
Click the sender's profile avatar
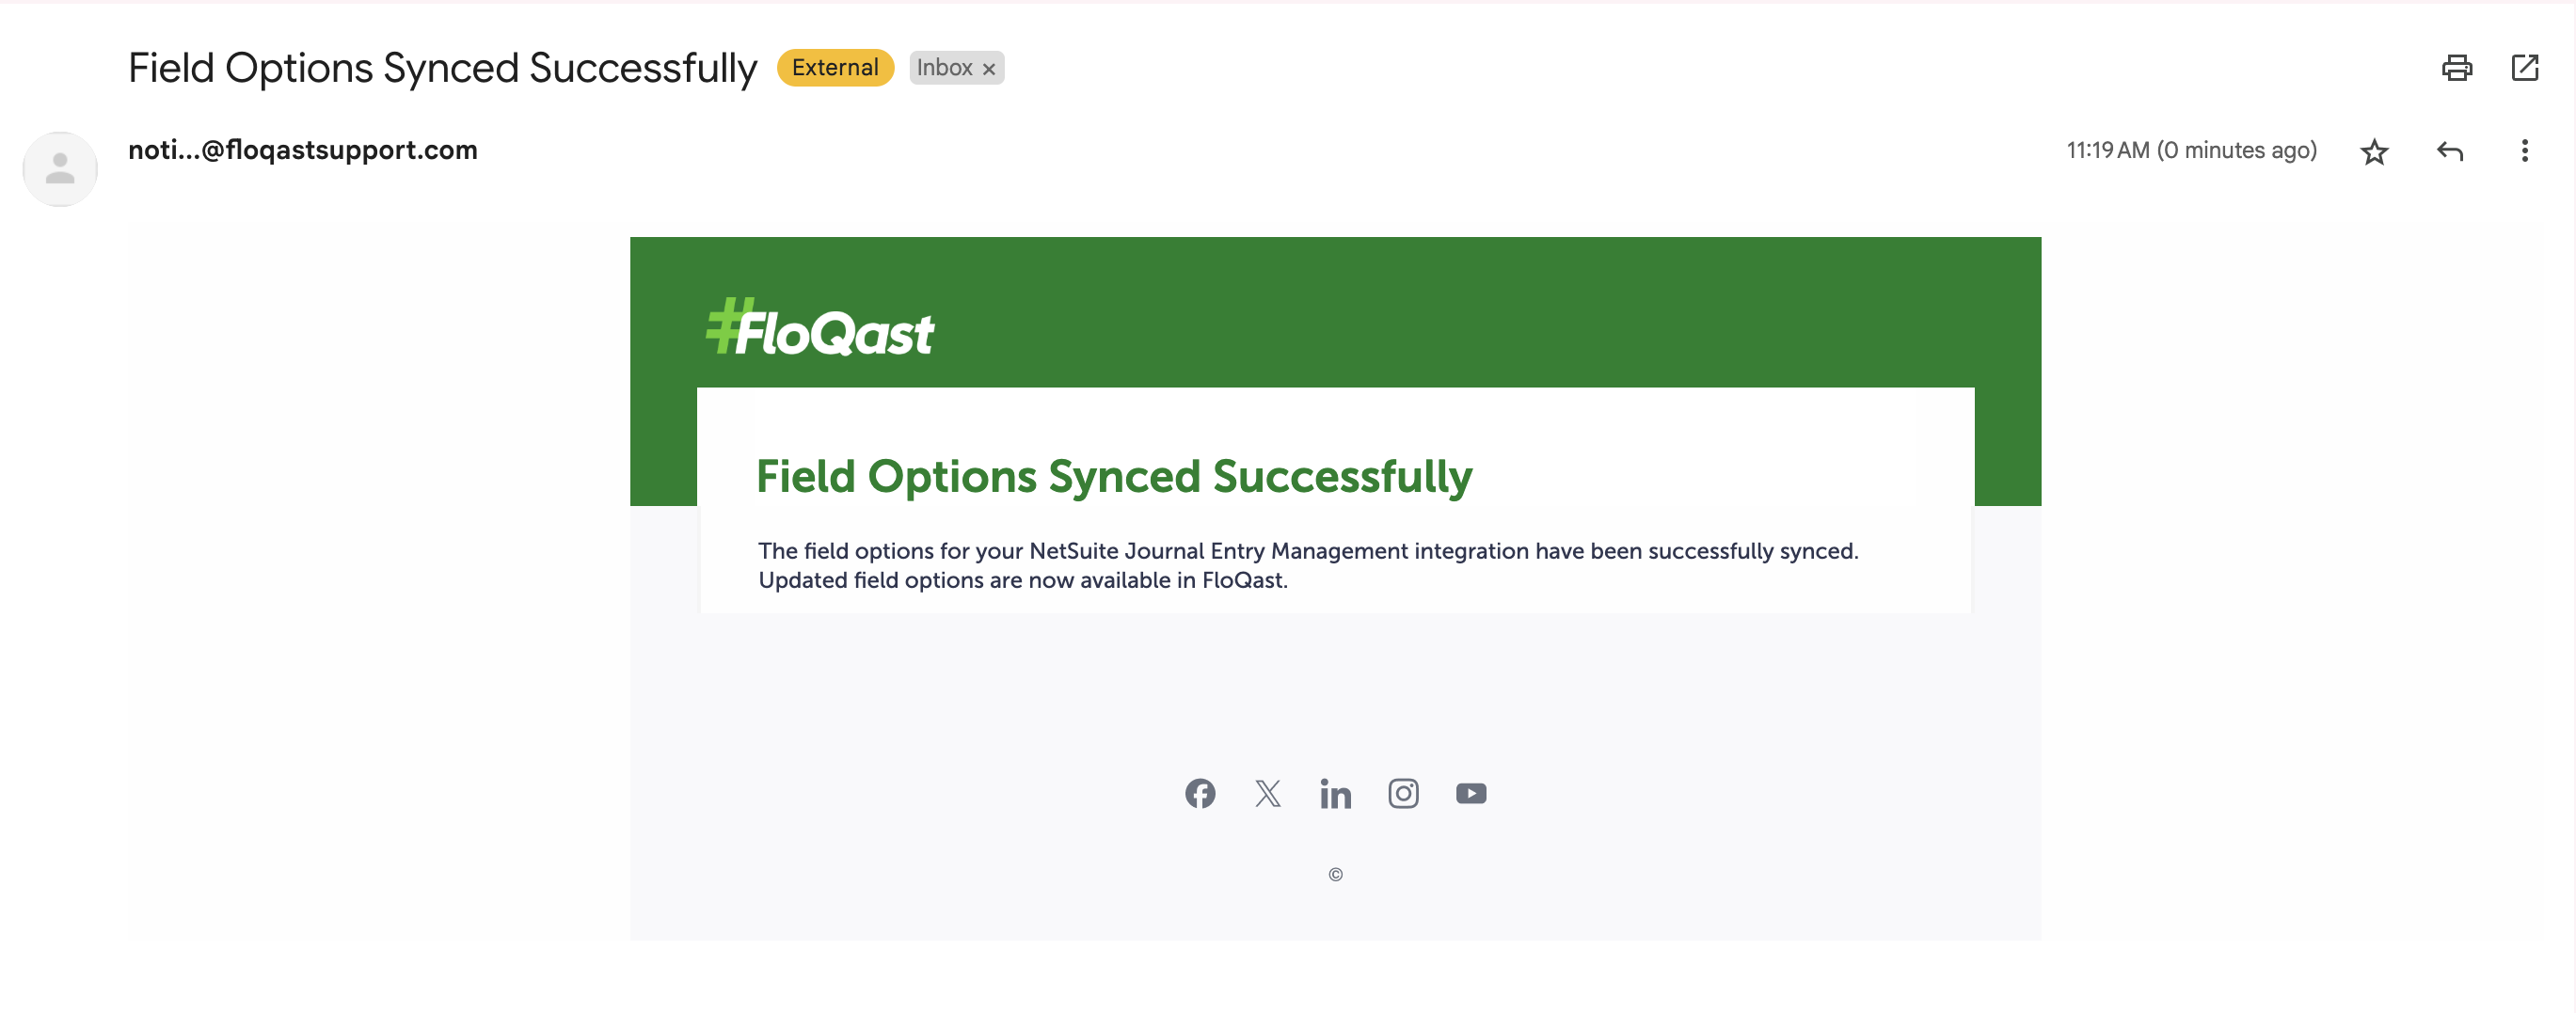[x=60, y=169]
